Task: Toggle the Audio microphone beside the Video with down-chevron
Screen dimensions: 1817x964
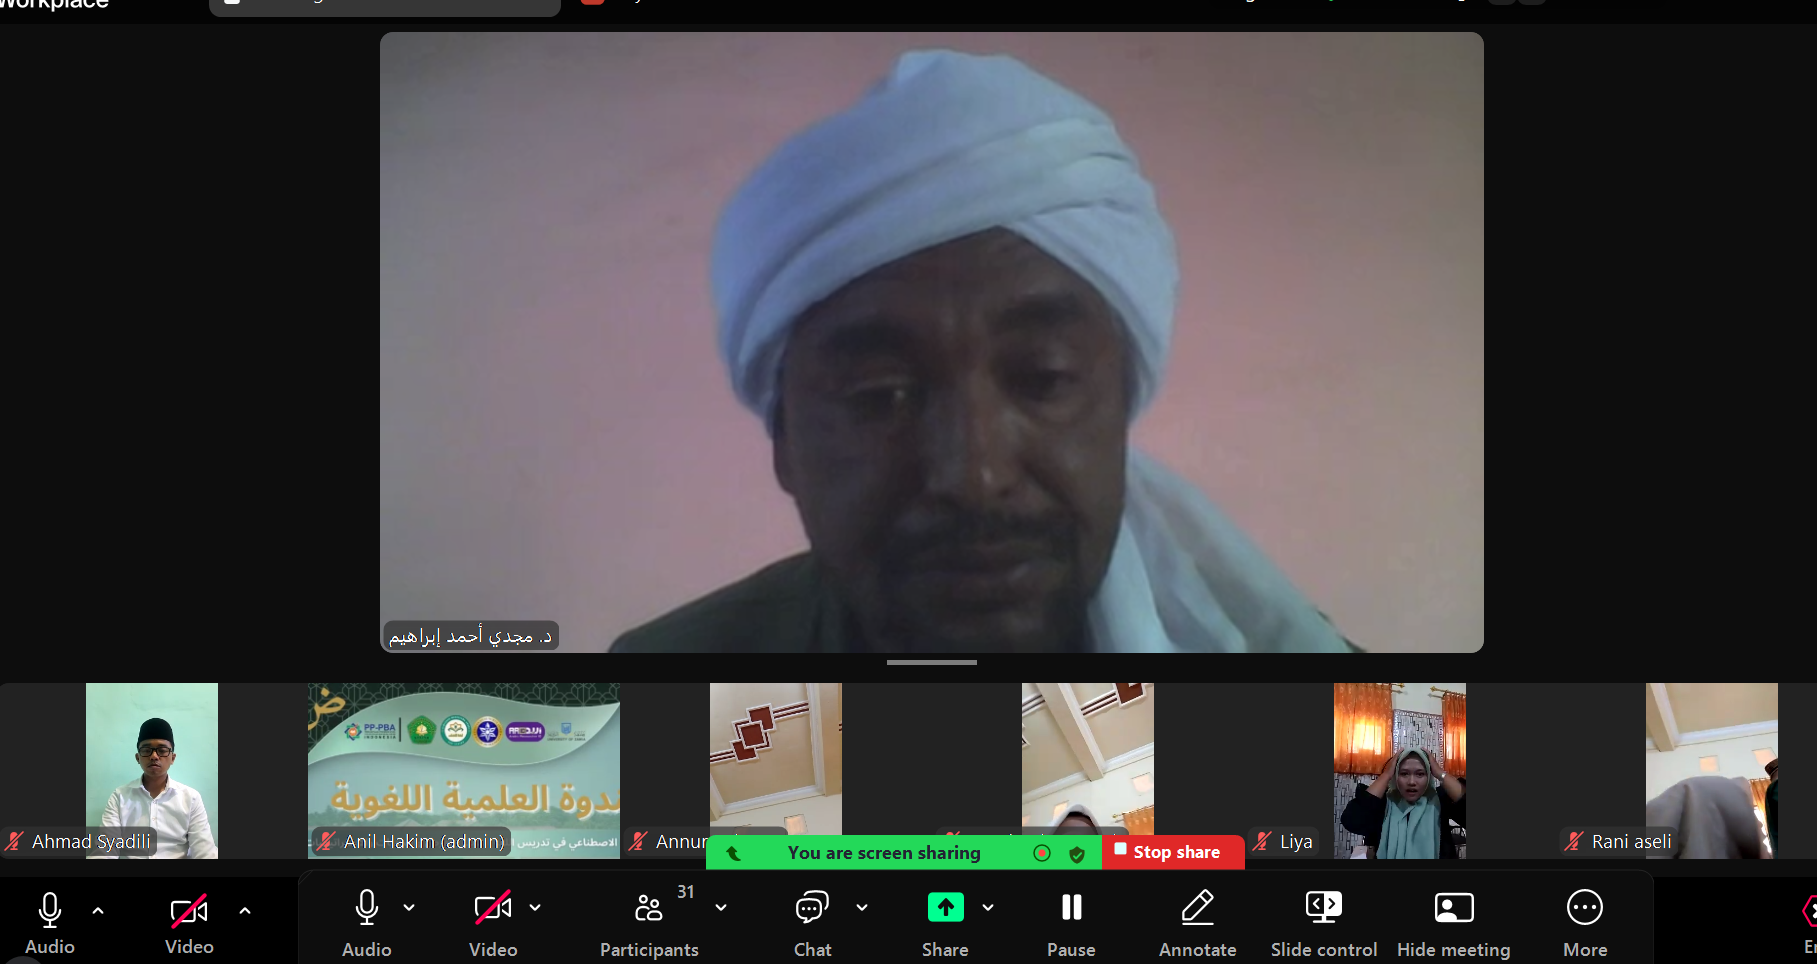Action: click(367, 908)
